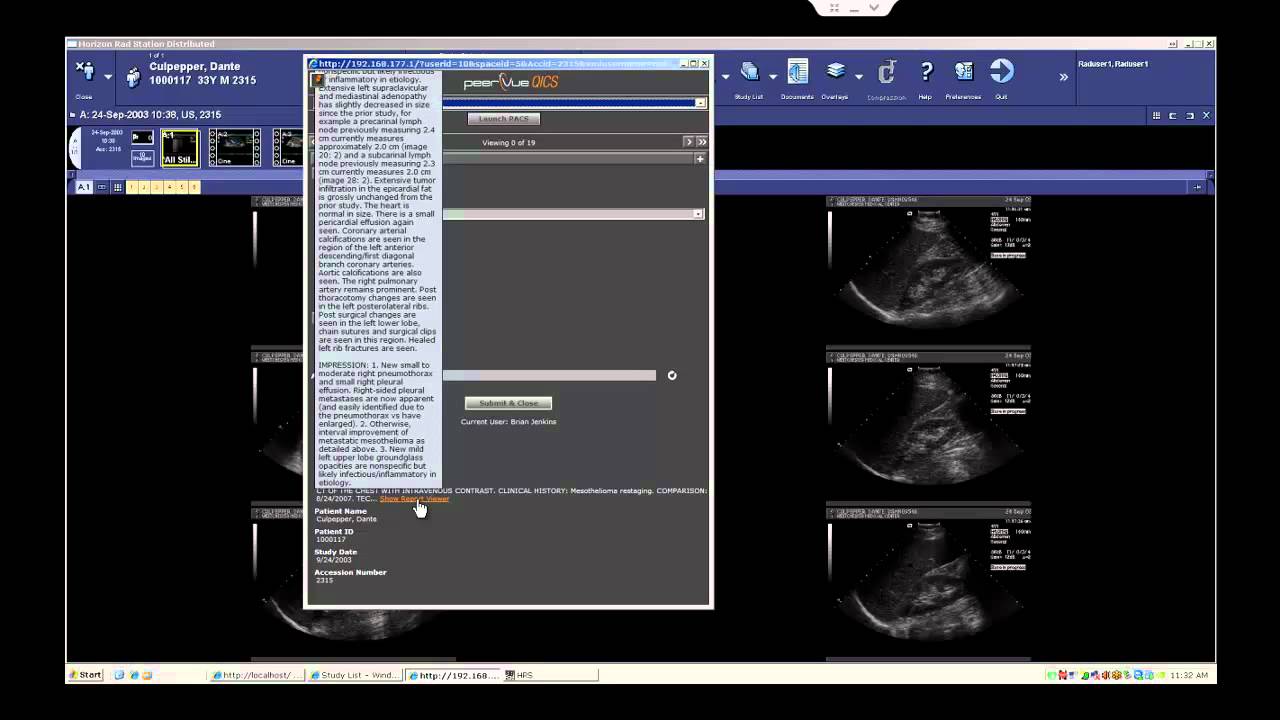The height and width of the screenshot is (720, 1280).
Task: Select the A.1 viewport tab
Action: coord(84,187)
